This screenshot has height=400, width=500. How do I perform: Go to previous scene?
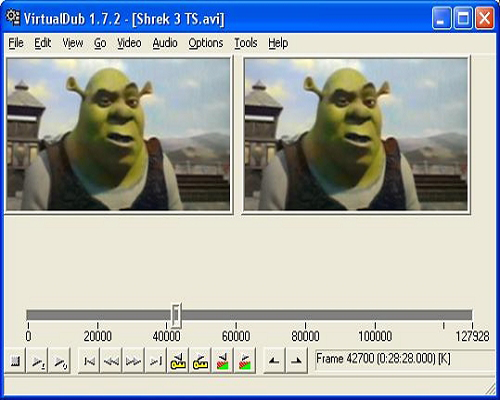pyautogui.click(x=222, y=360)
